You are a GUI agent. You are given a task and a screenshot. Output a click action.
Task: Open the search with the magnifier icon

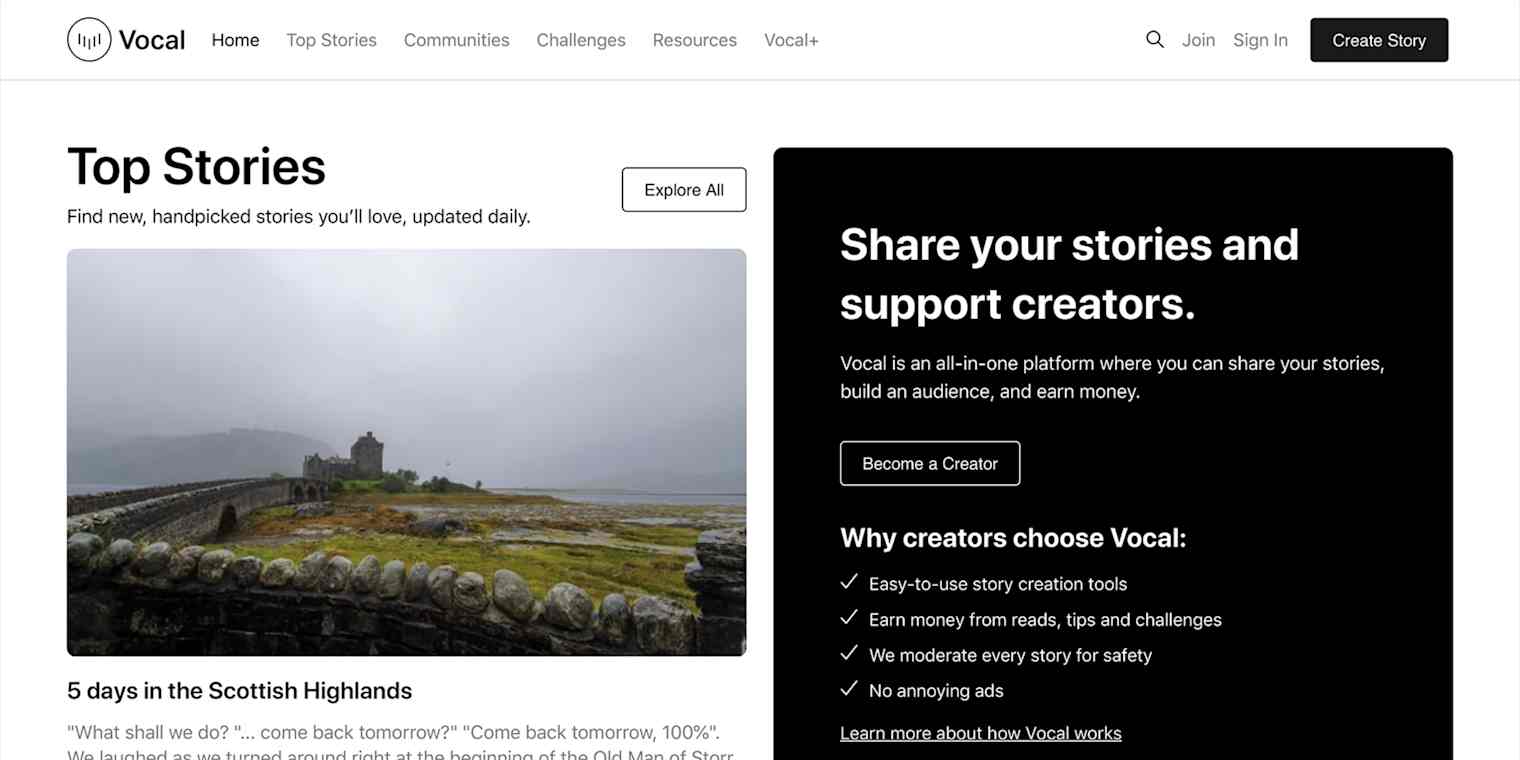pyautogui.click(x=1154, y=39)
